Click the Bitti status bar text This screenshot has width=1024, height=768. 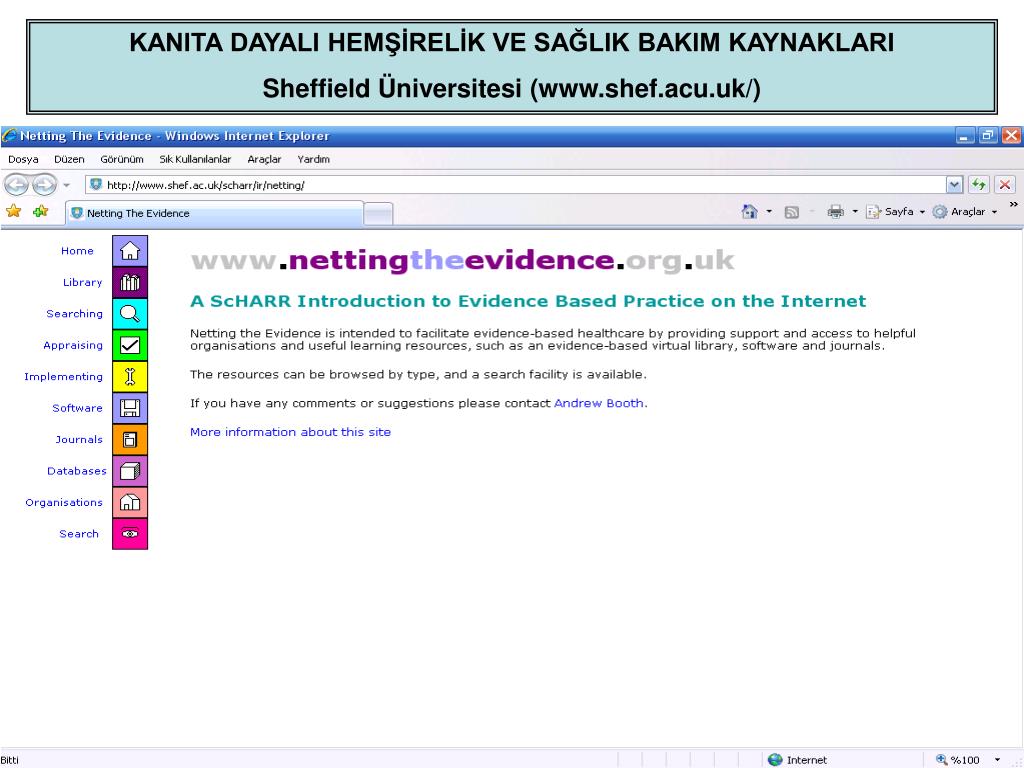pyautogui.click(x=10, y=760)
